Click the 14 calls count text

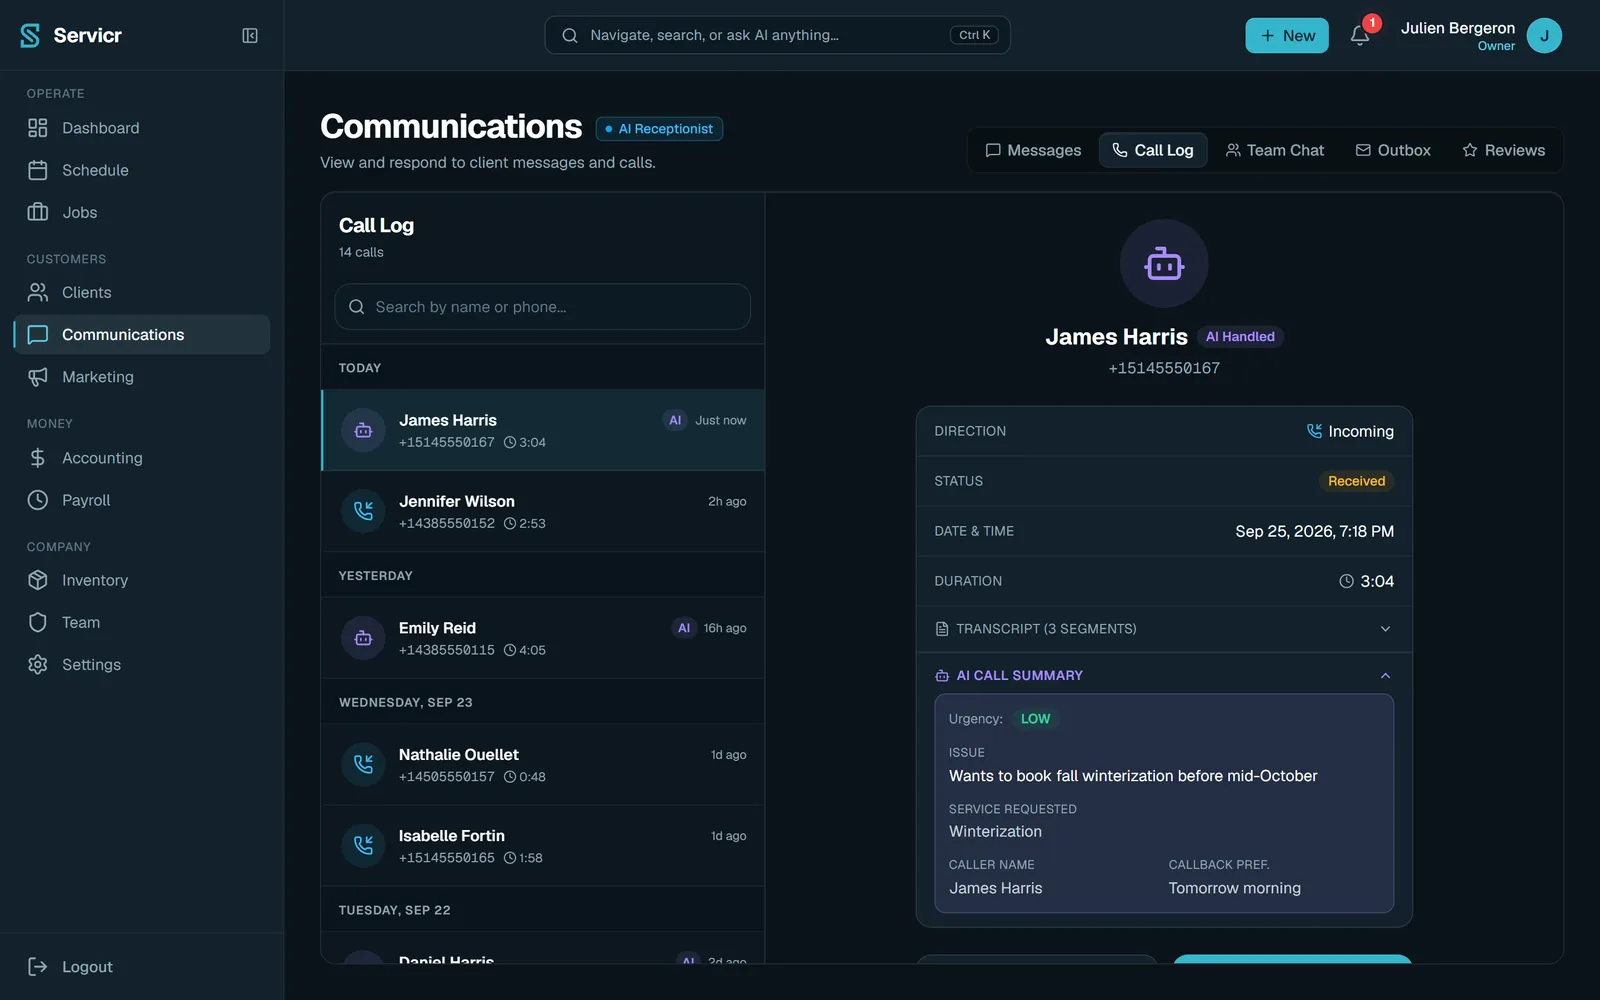361,252
